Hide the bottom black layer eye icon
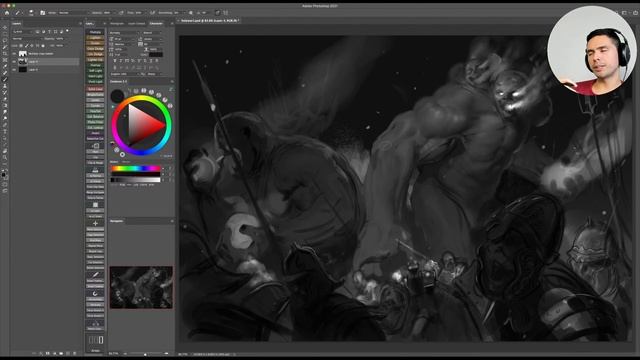The image size is (640, 360). click(x=14, y=69)
